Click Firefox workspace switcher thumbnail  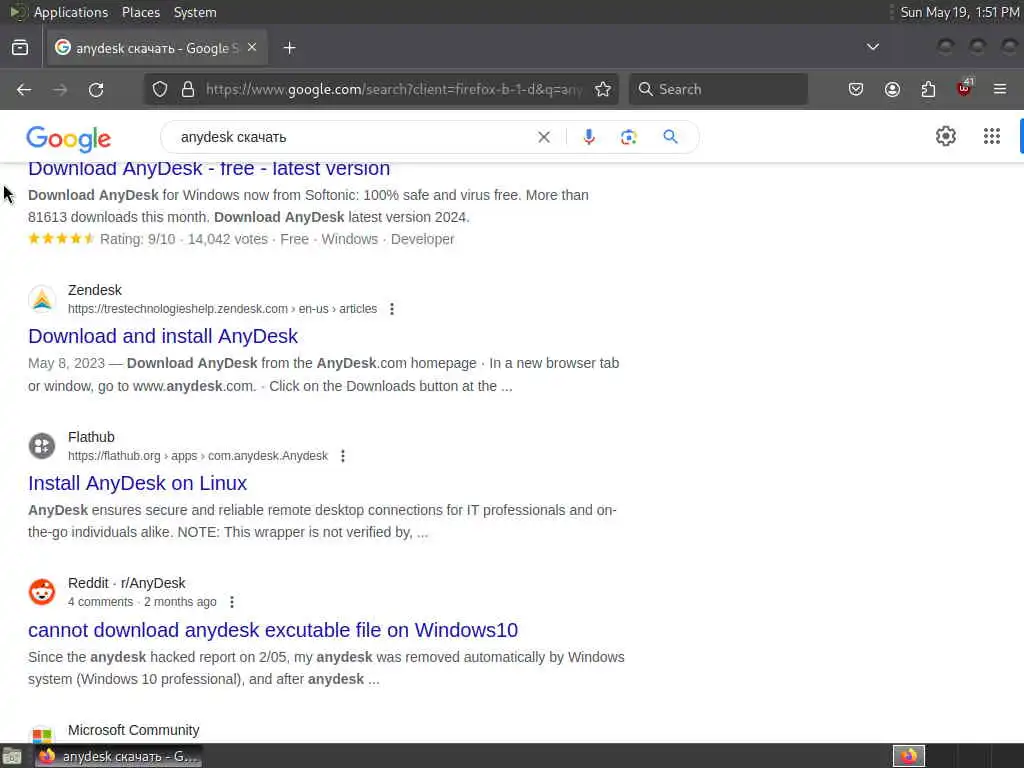pos(908,756)
